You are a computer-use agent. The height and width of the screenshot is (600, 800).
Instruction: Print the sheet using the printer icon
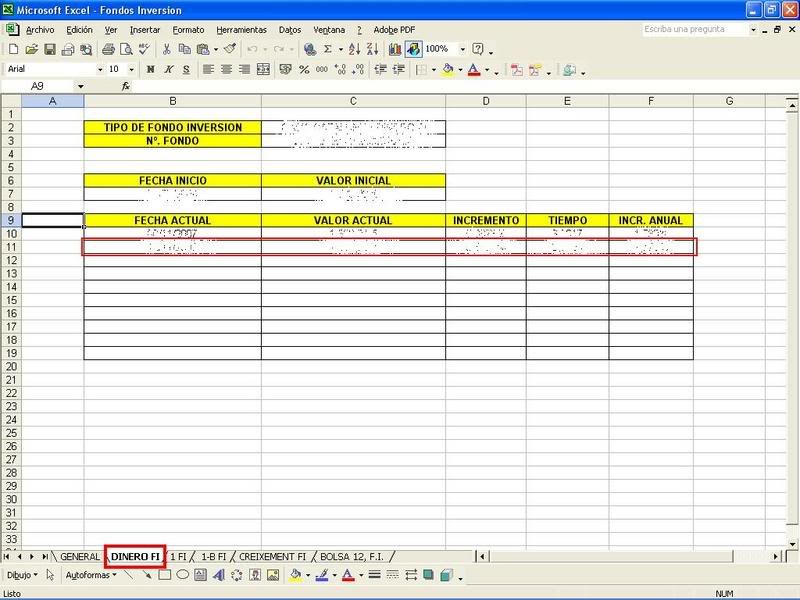[108, 49]
